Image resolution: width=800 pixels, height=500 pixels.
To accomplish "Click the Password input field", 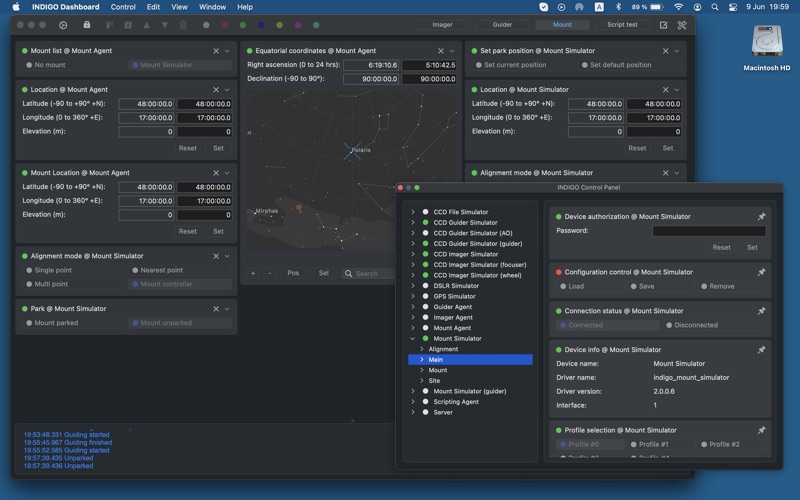I will pyautogui.click(x=709, y=231).
